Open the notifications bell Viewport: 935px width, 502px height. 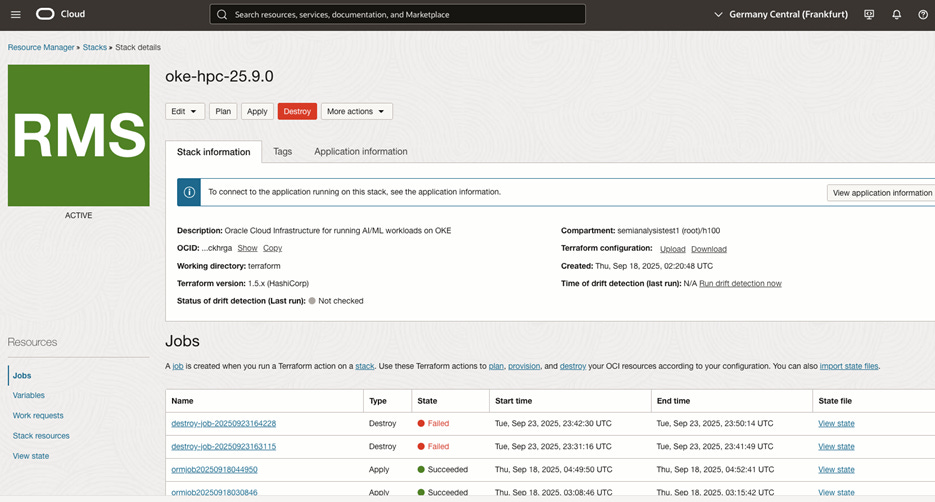[896, 14]
